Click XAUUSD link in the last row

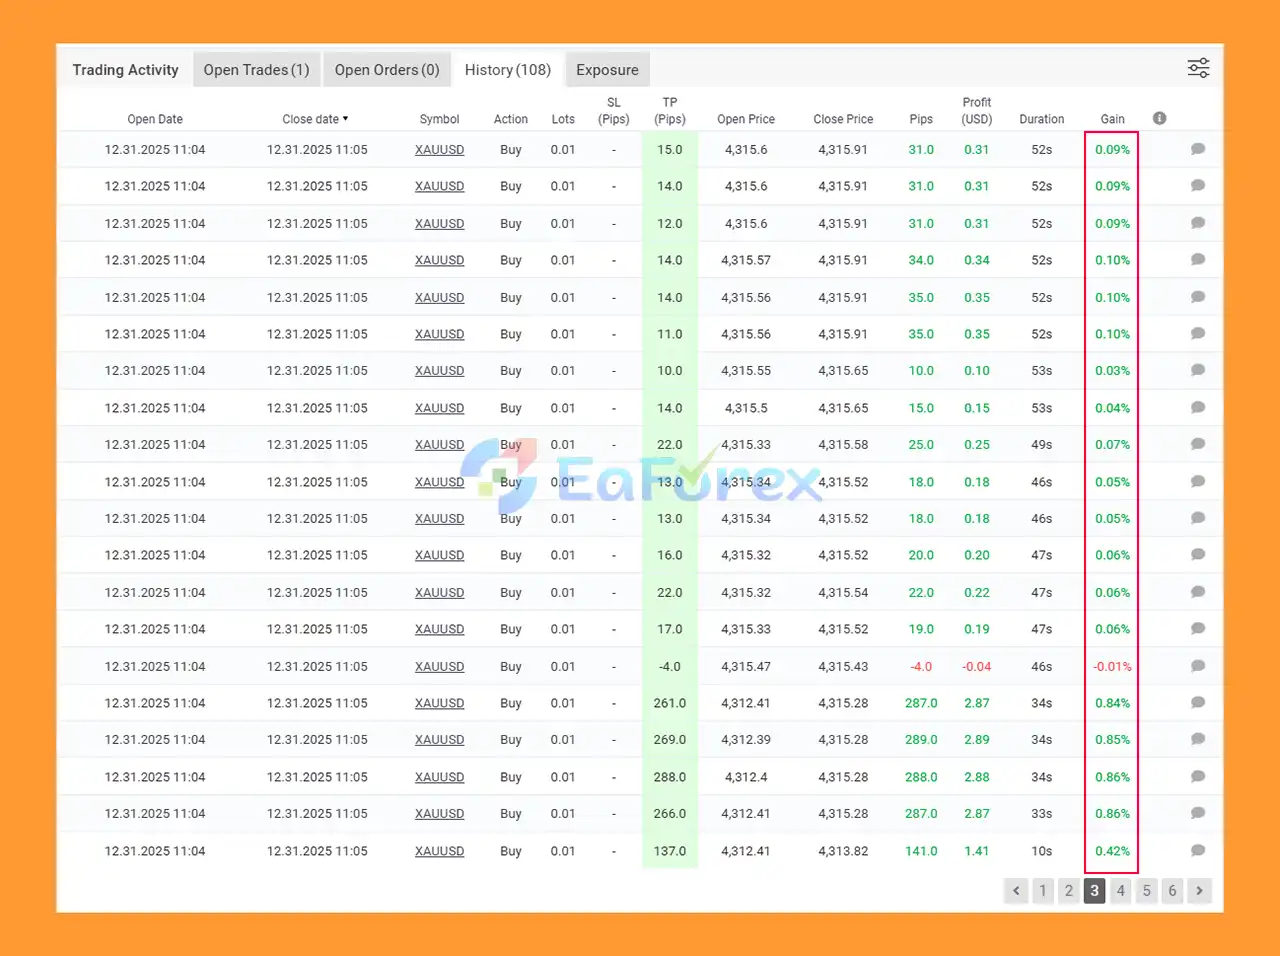[x=439, y=851]
